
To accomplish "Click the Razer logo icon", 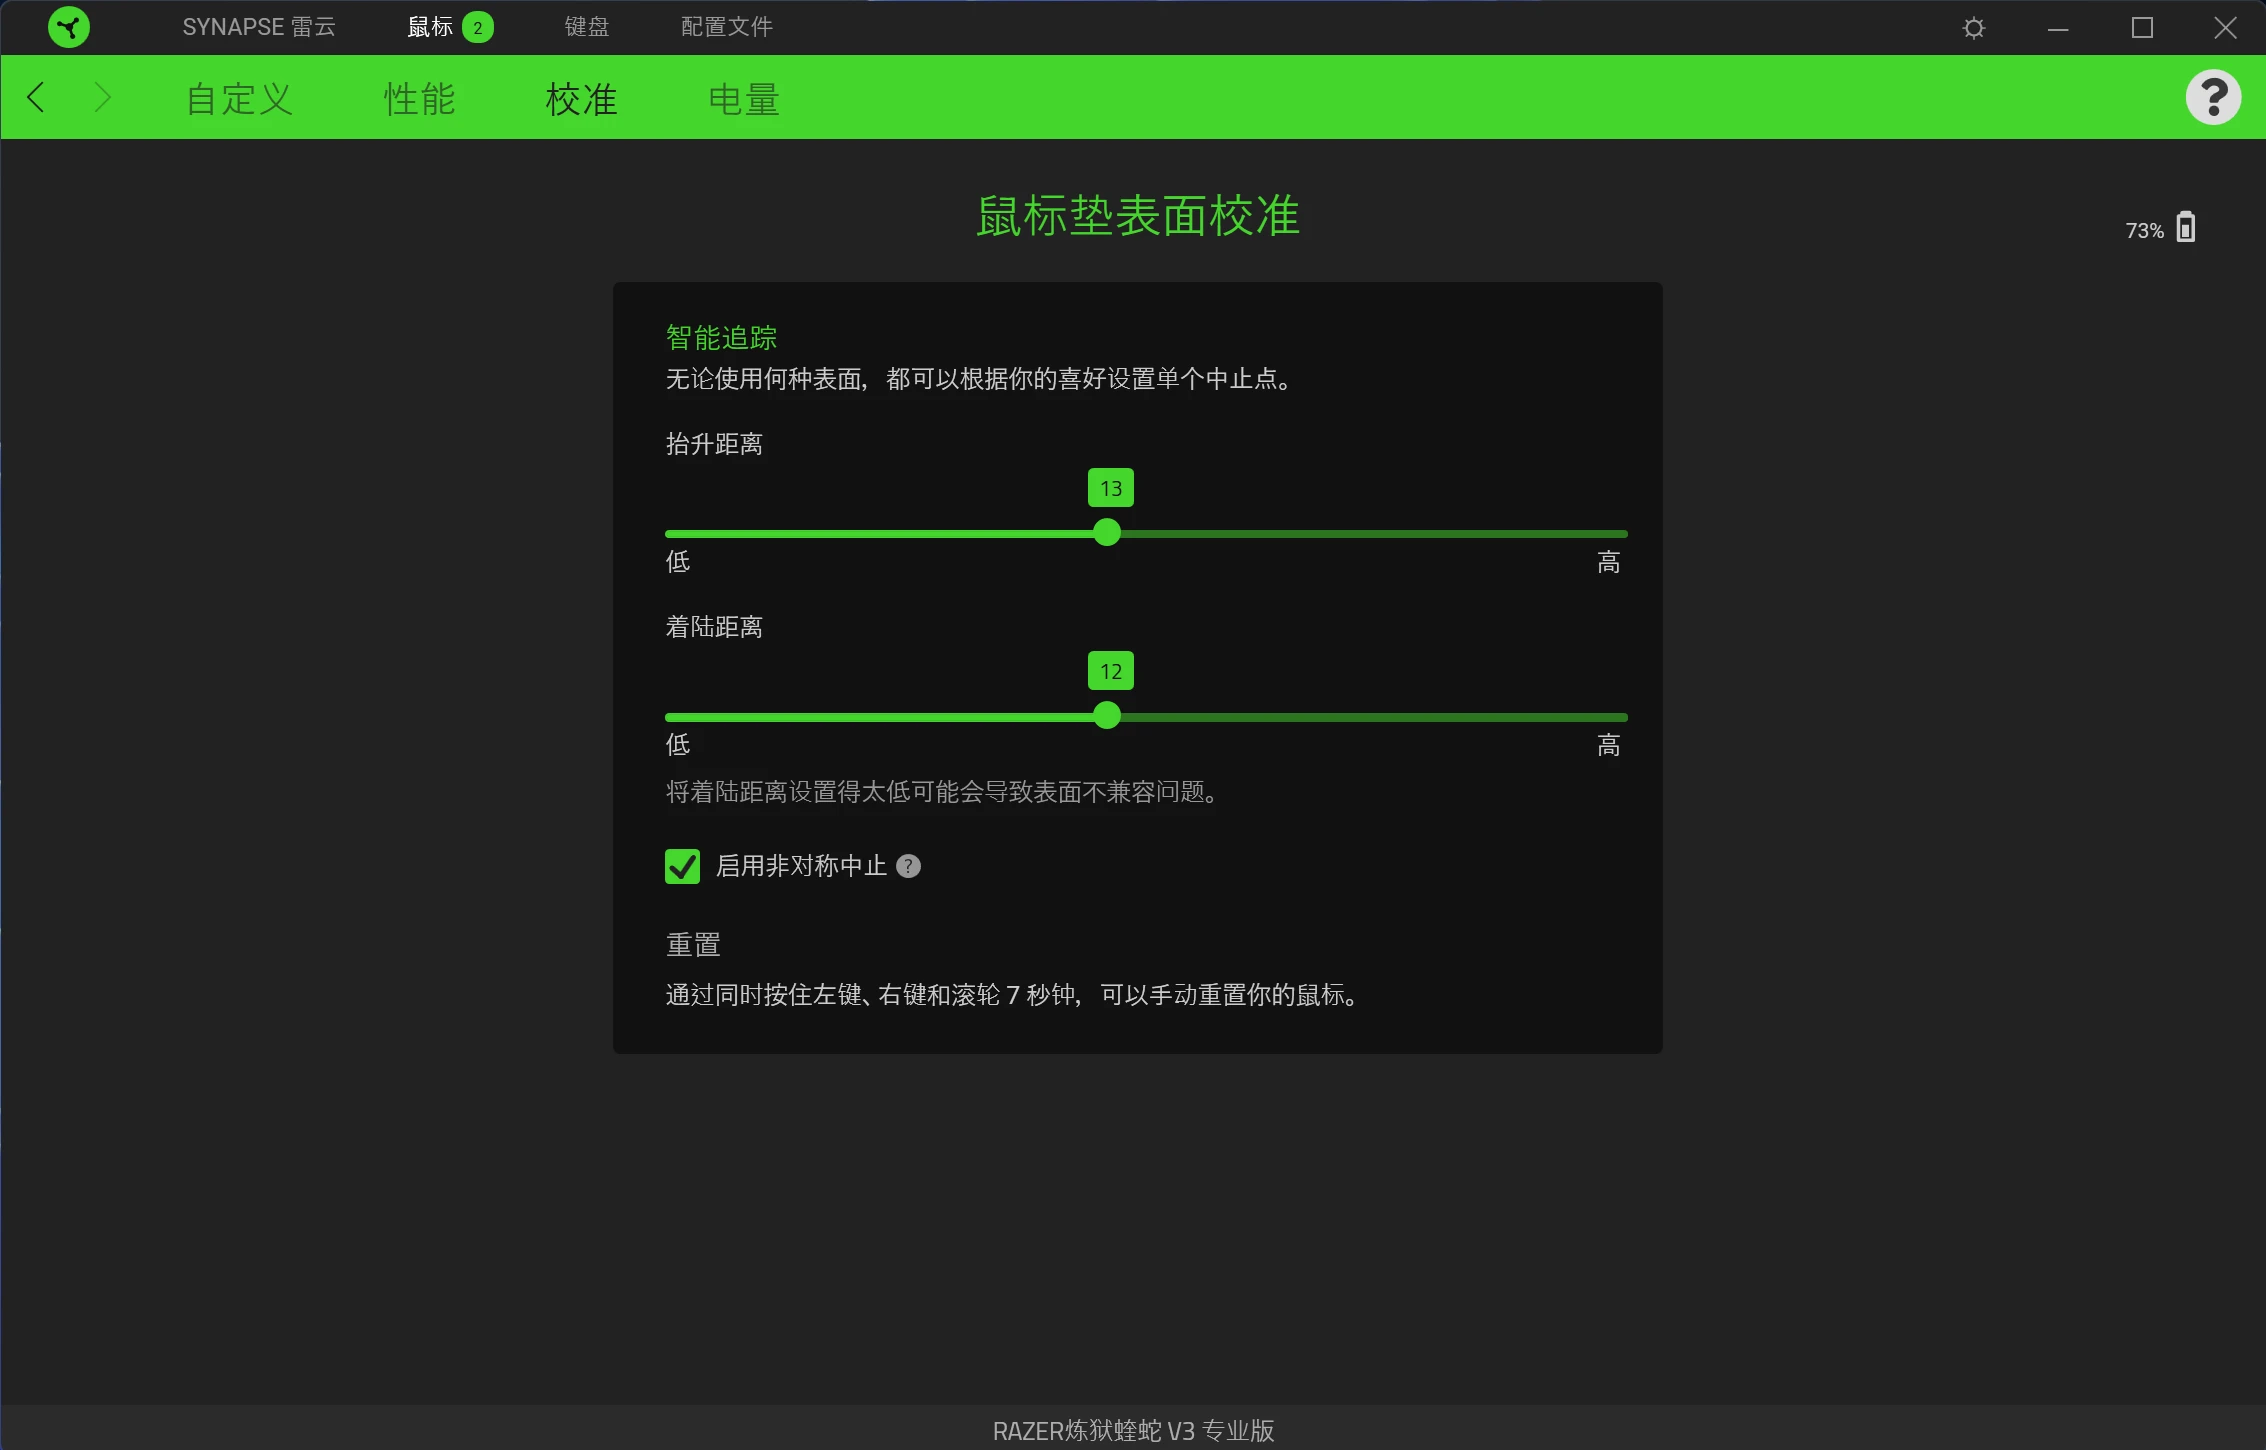I will 68,27.
